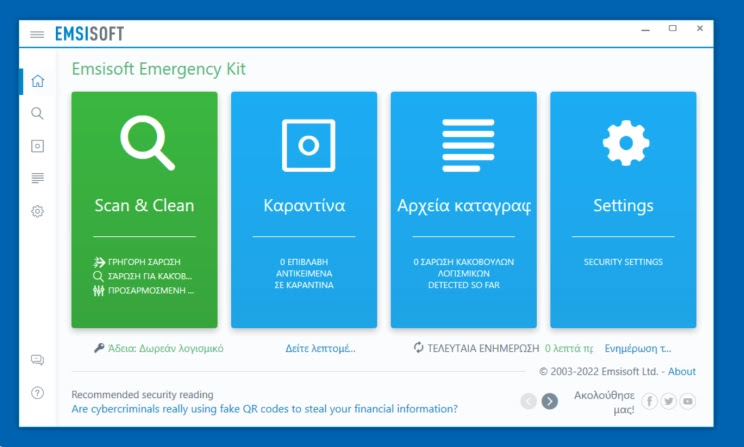This screenshot has width=744, height=447.
Task: Click the large magnifier on Scan & Clean tile
Action: pyautogui.click(x=147, y=143)
